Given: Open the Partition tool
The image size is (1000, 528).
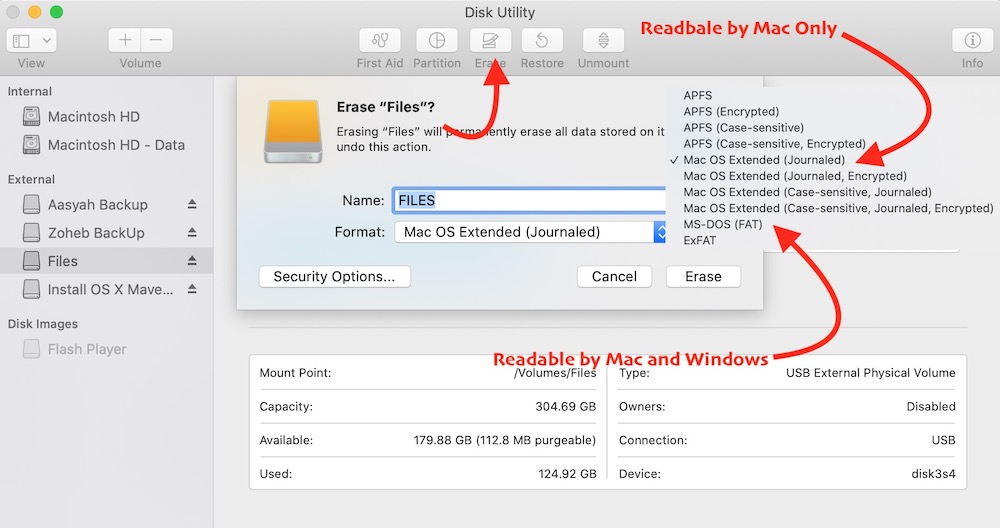Looking at the screenshot, I should pos(436,41).
